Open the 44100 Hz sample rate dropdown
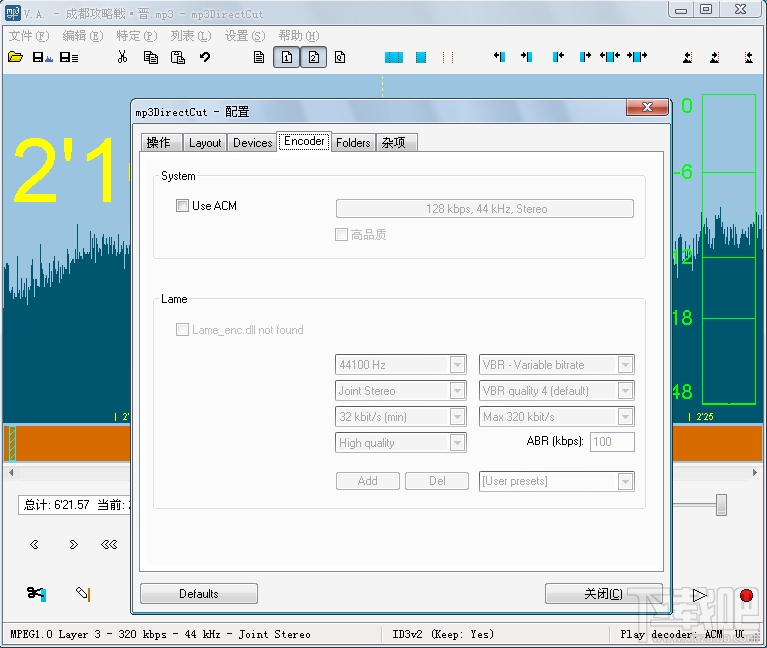767x648 pixels. tap(401, 365)
